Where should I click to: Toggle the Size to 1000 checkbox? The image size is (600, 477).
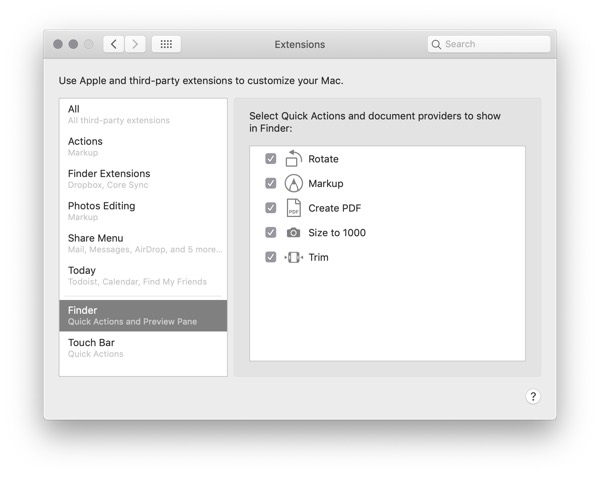[x=271, y=232]
